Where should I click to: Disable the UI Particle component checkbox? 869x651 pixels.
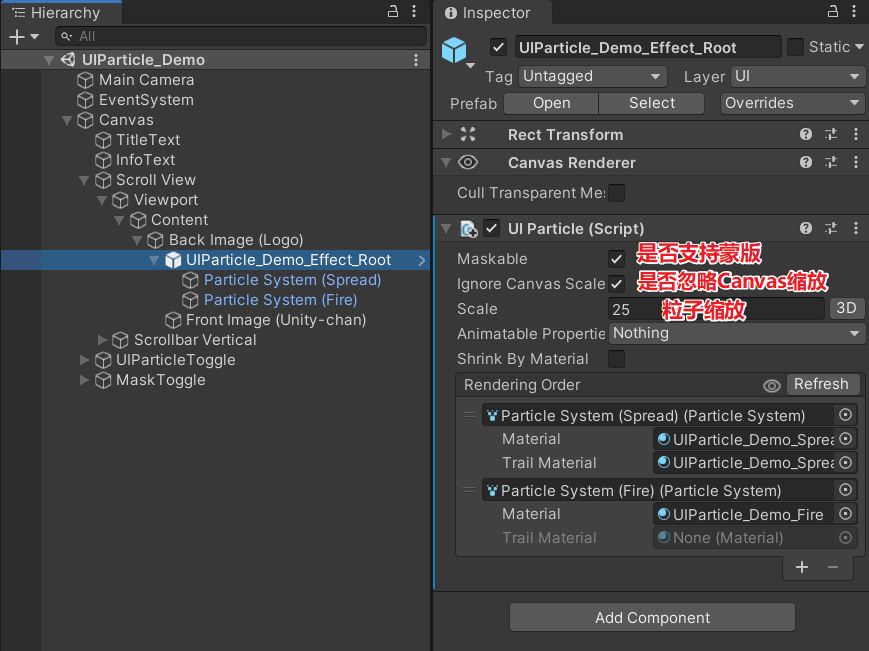(492, 228)
